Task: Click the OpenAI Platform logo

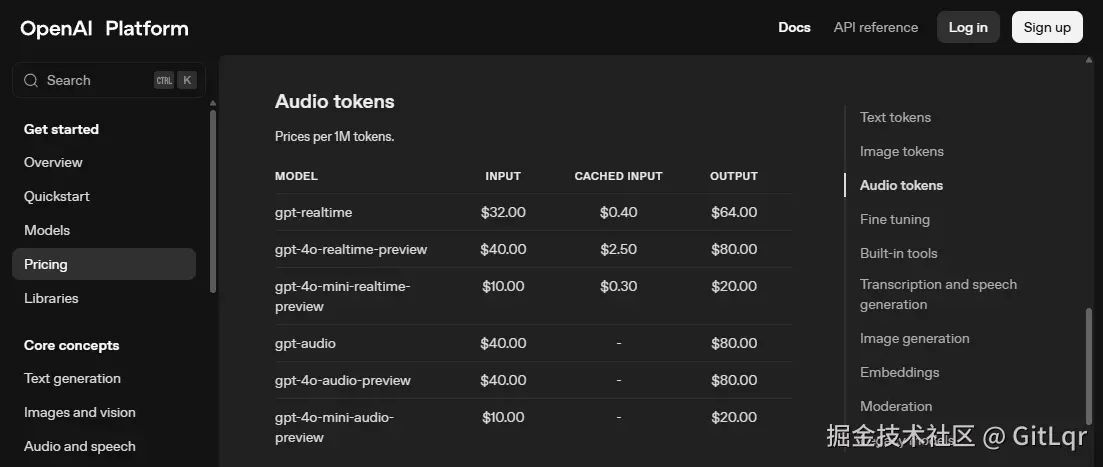Action: click(104, 28)
